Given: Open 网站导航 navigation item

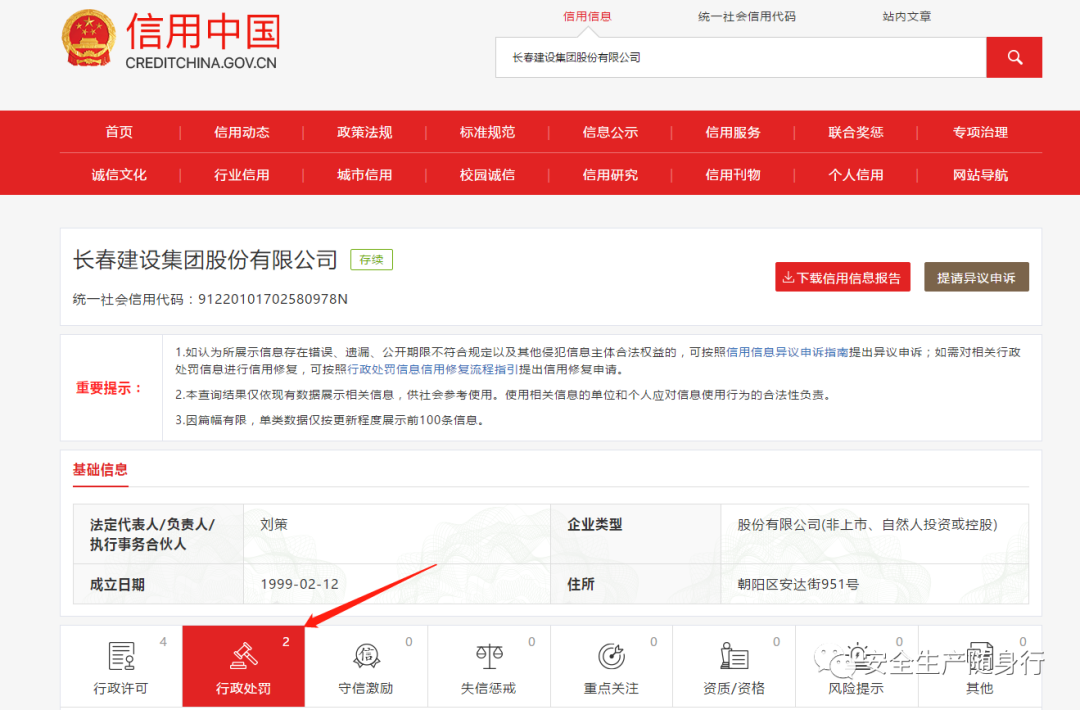Looking at the screenshot, I should point(980,175).
